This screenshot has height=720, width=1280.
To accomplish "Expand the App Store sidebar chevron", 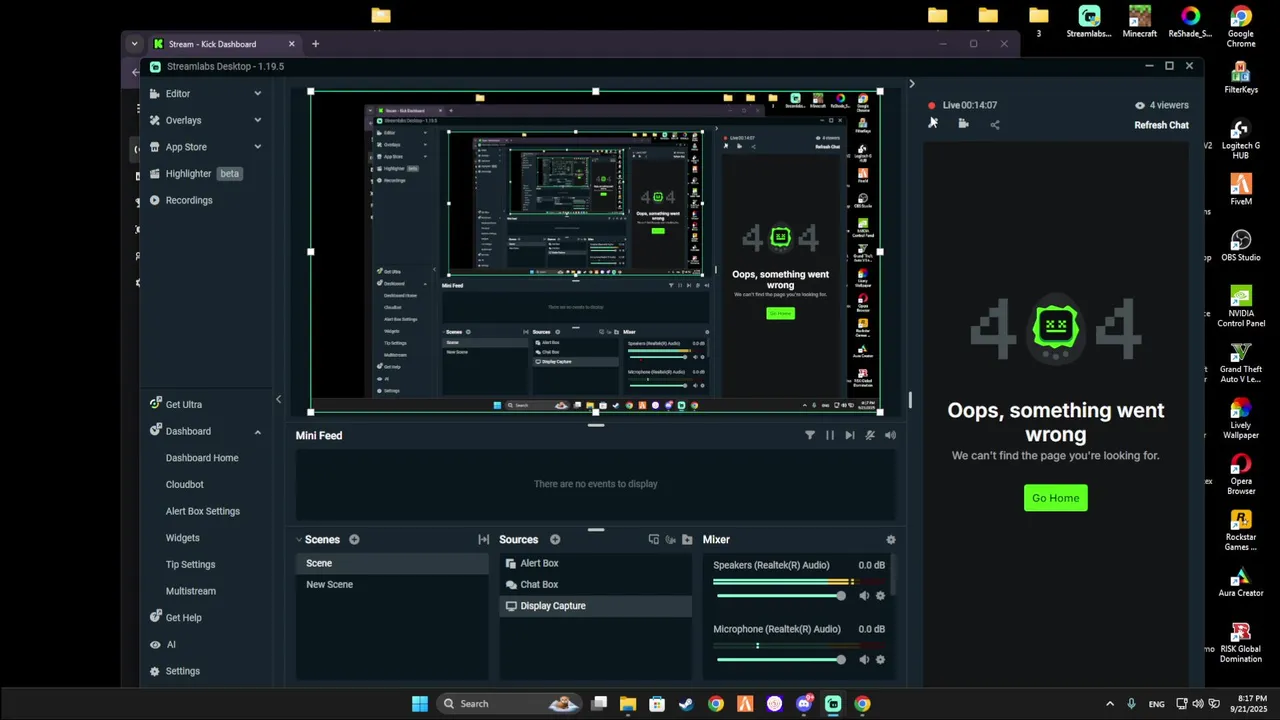I will (257, 147).
